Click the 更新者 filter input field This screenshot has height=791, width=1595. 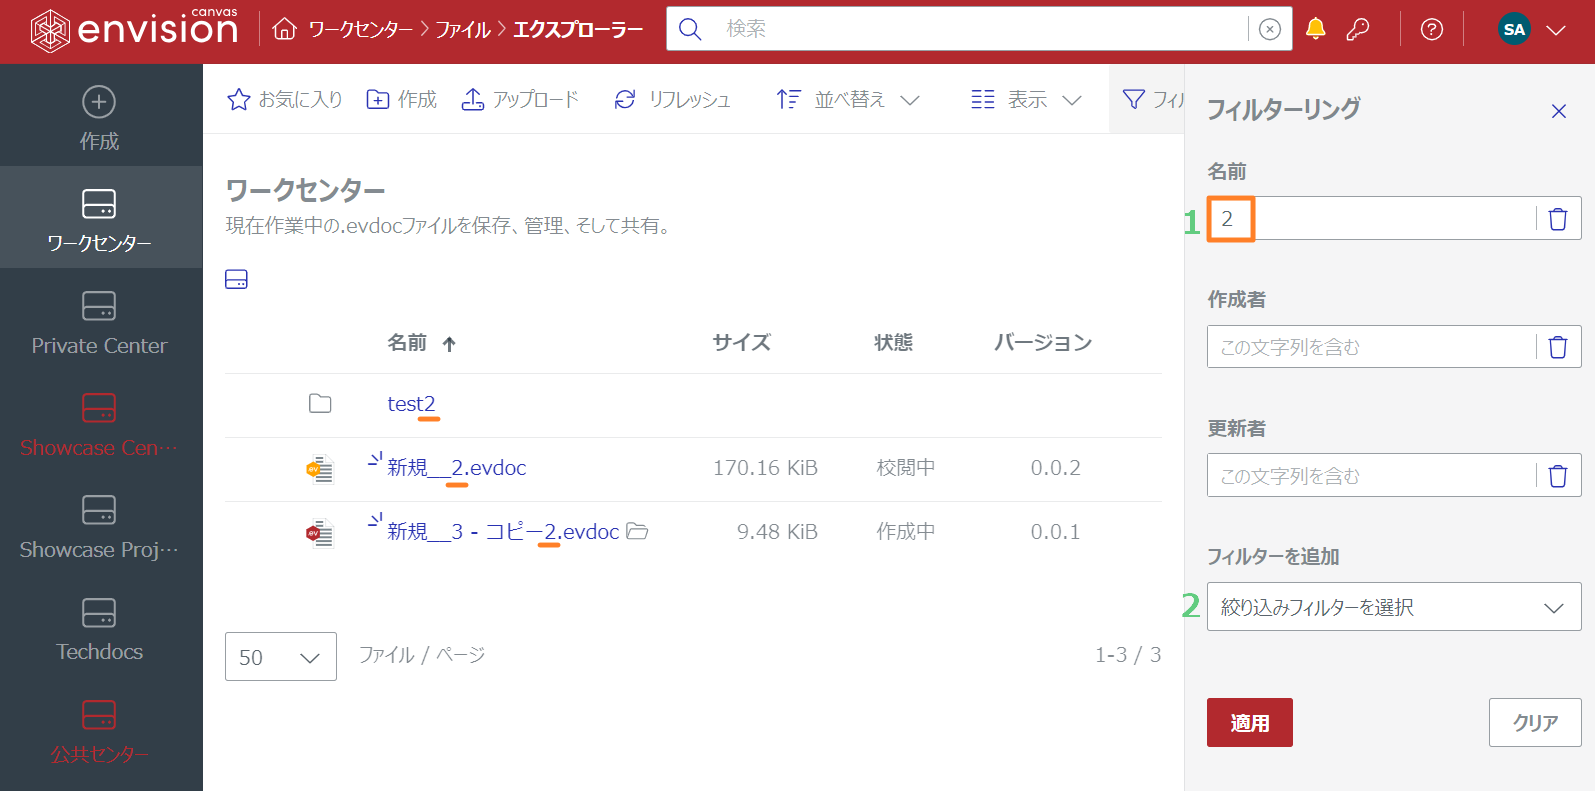tap(1371, 476)
